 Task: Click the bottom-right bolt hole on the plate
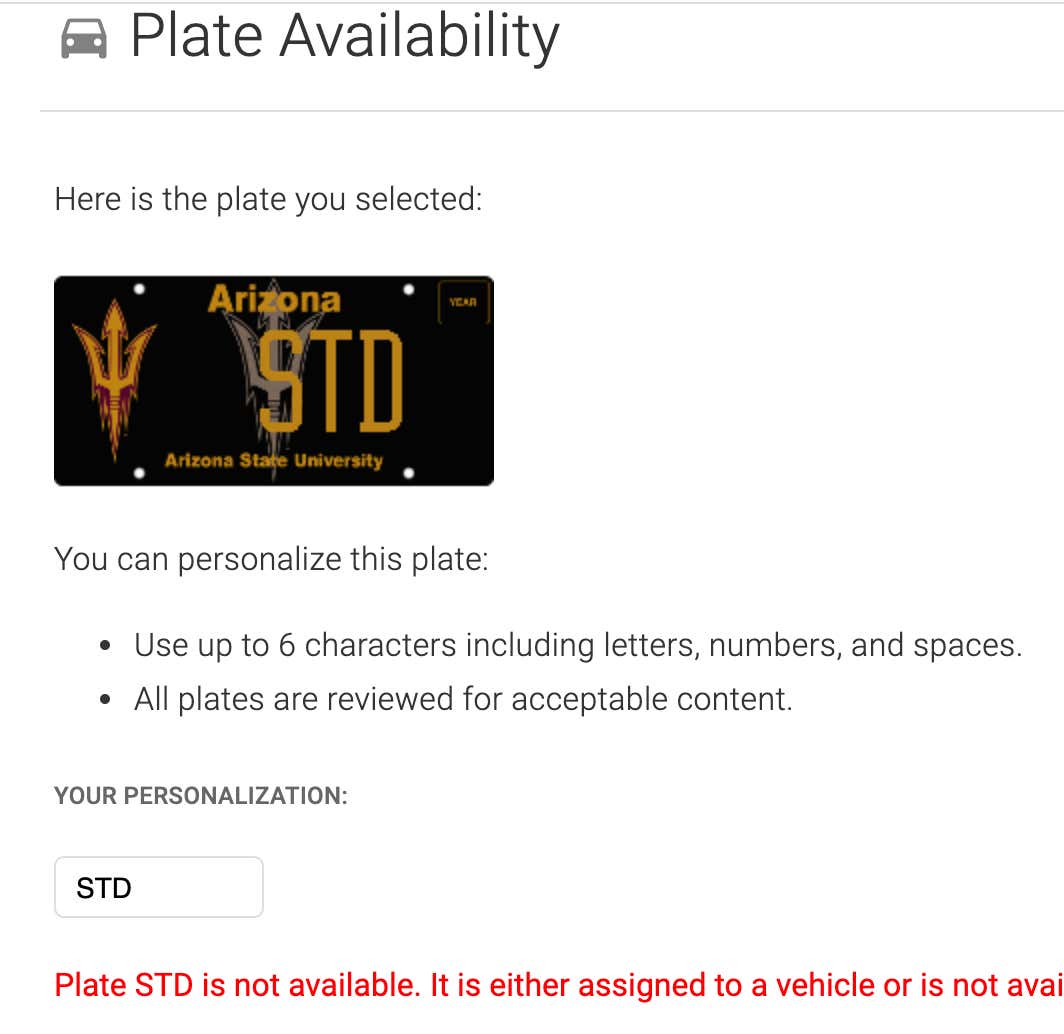coord(408,473)
